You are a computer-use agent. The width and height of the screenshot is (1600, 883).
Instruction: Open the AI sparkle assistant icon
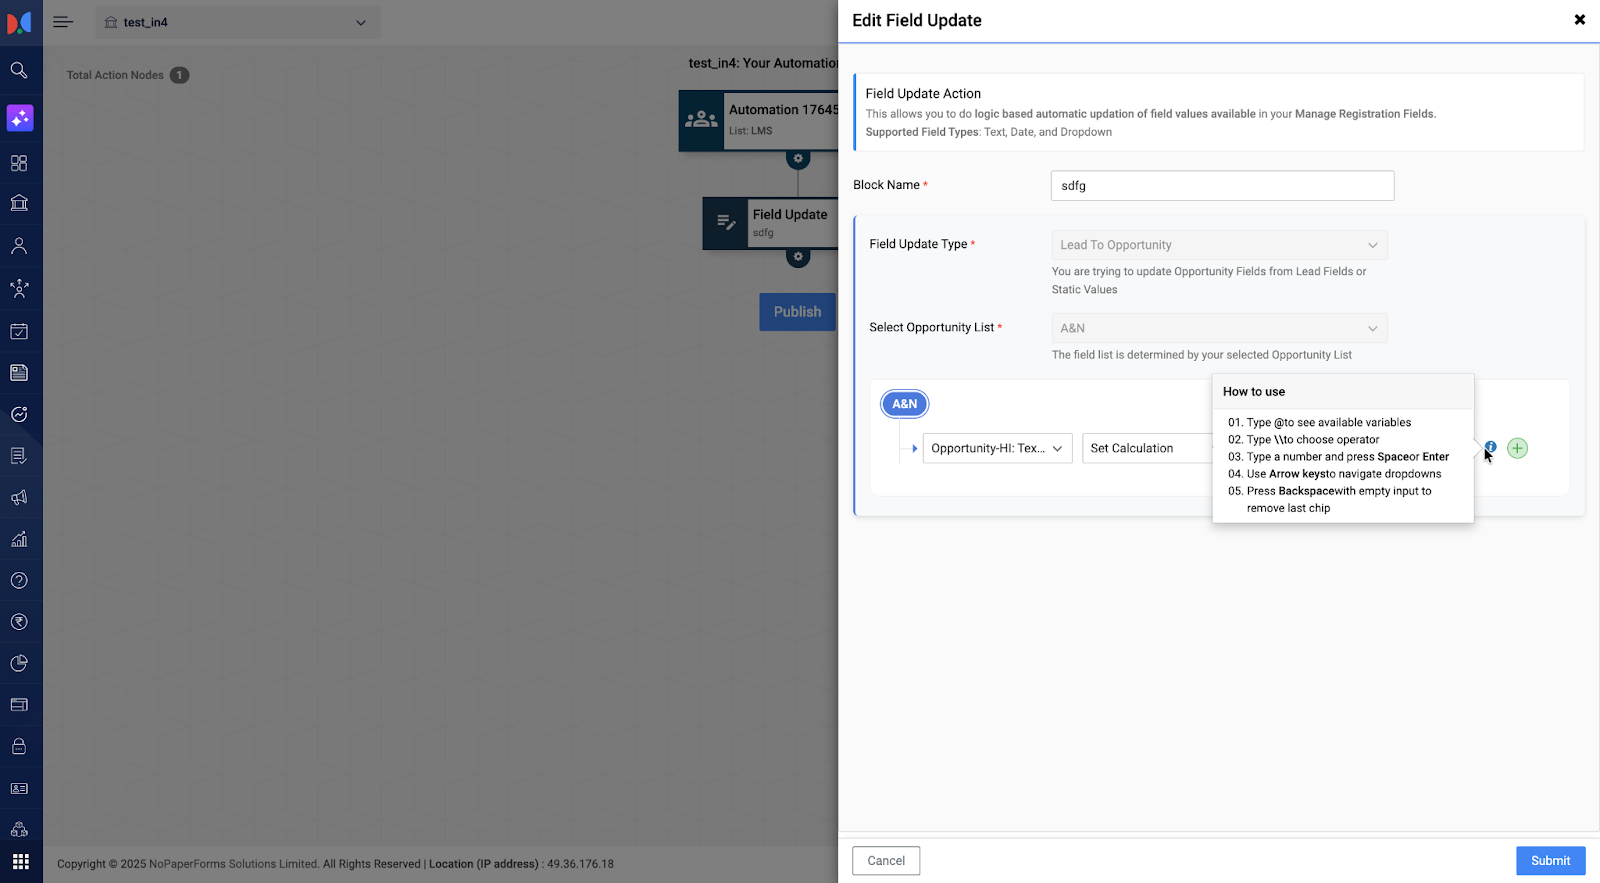pos(20,118)
